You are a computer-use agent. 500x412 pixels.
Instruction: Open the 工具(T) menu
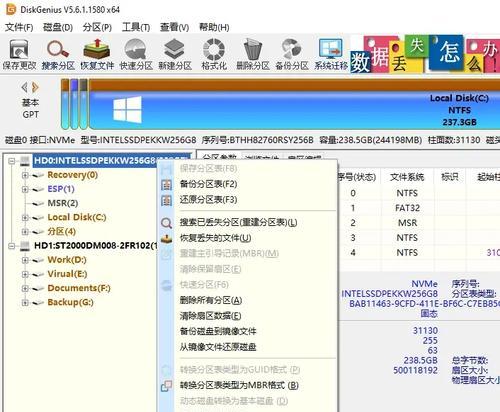click(x=136, y=27)
